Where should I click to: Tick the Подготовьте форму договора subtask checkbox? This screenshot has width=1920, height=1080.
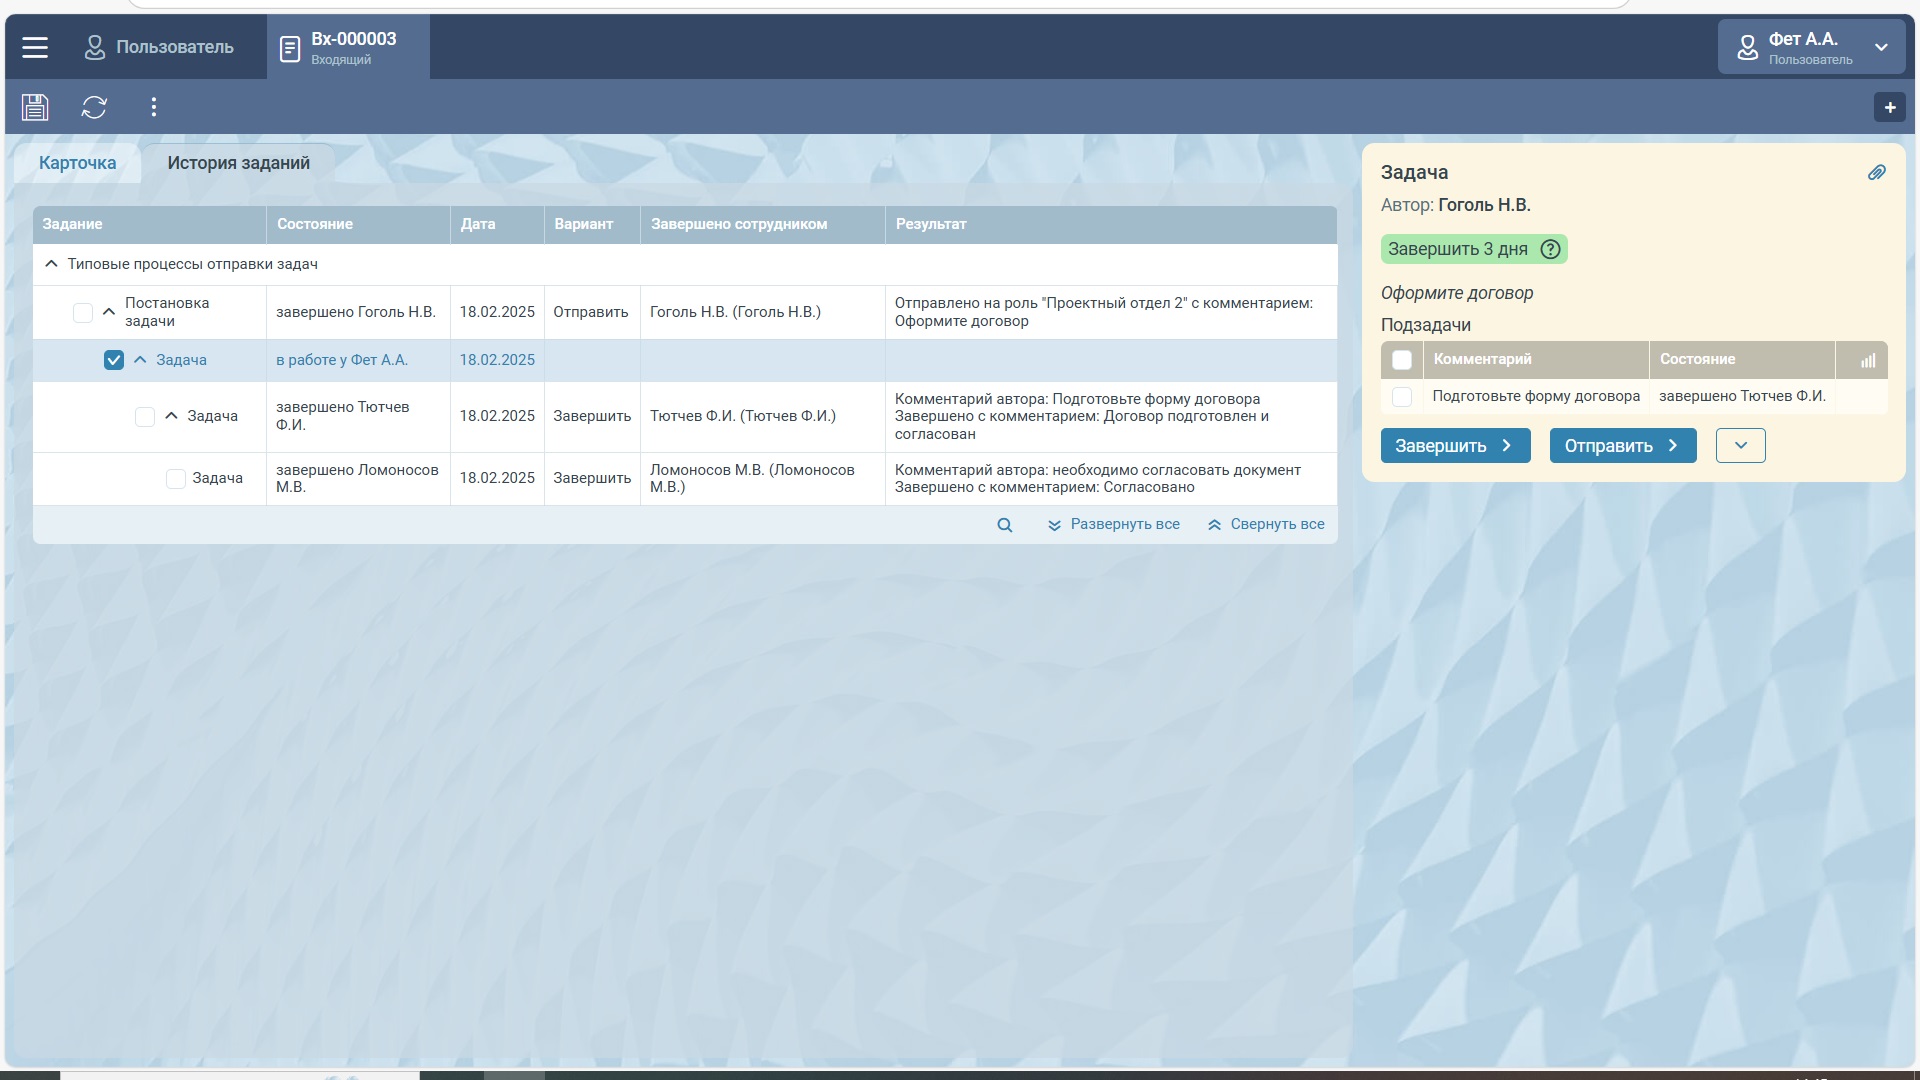click(x=1402, y=397)
